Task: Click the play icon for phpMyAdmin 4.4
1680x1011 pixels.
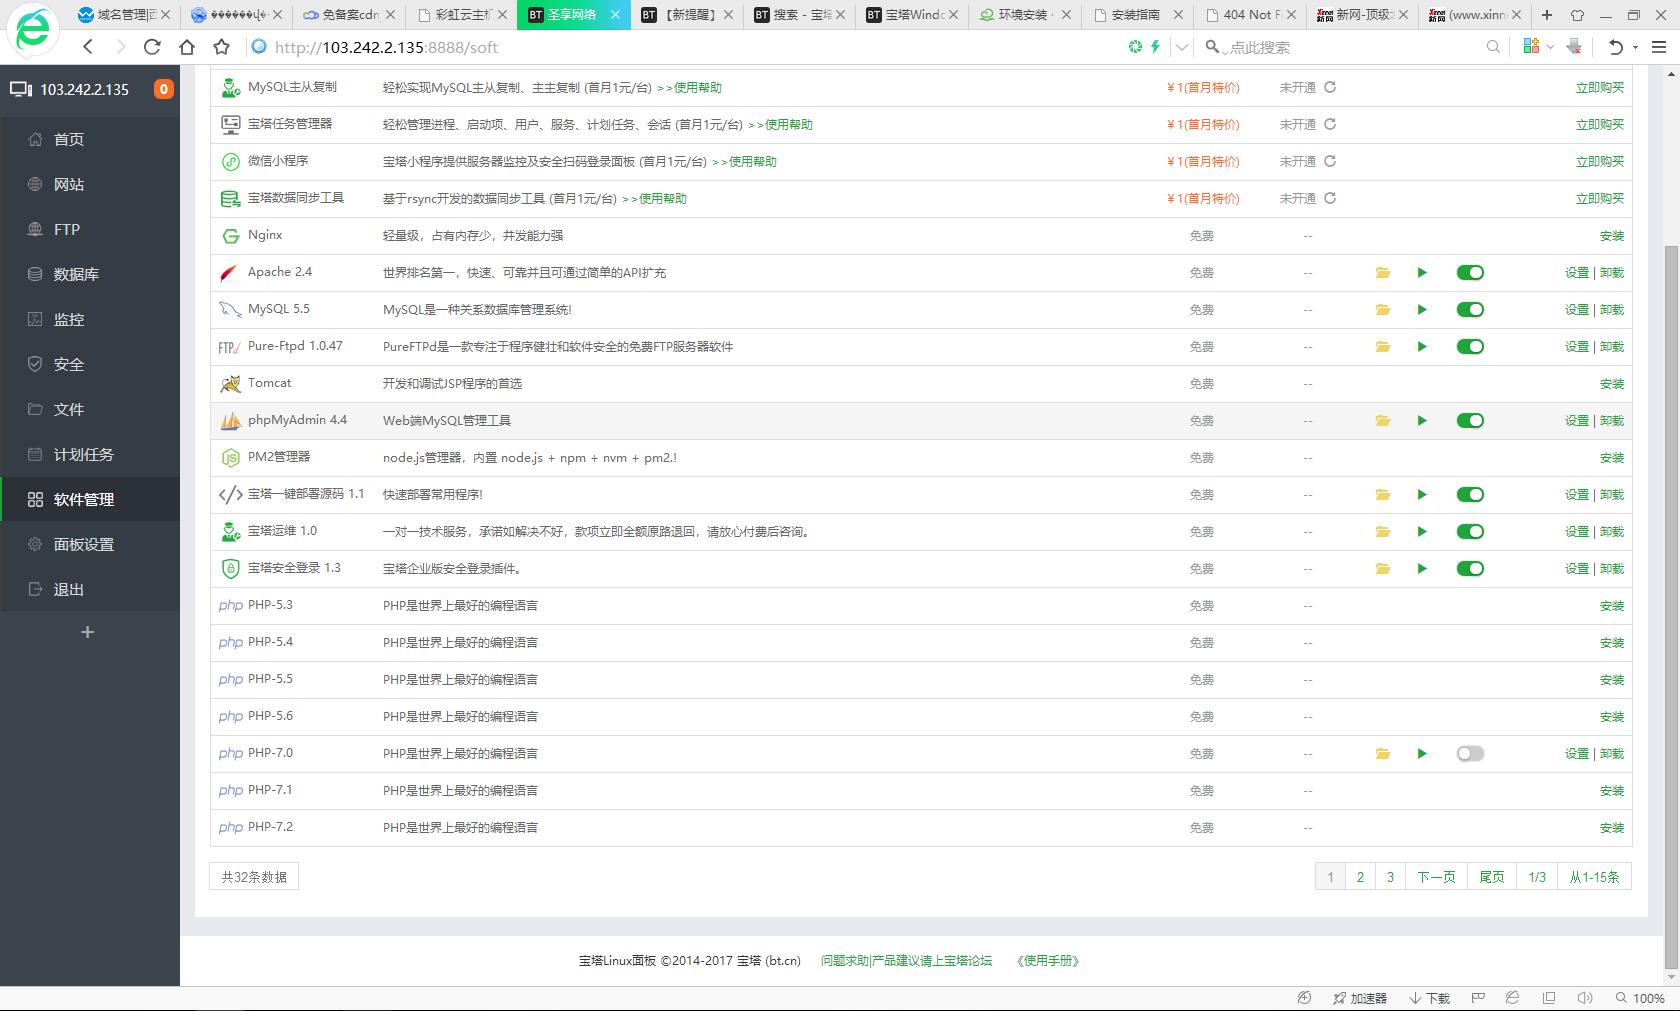Action: click(x=1422, y=421)
